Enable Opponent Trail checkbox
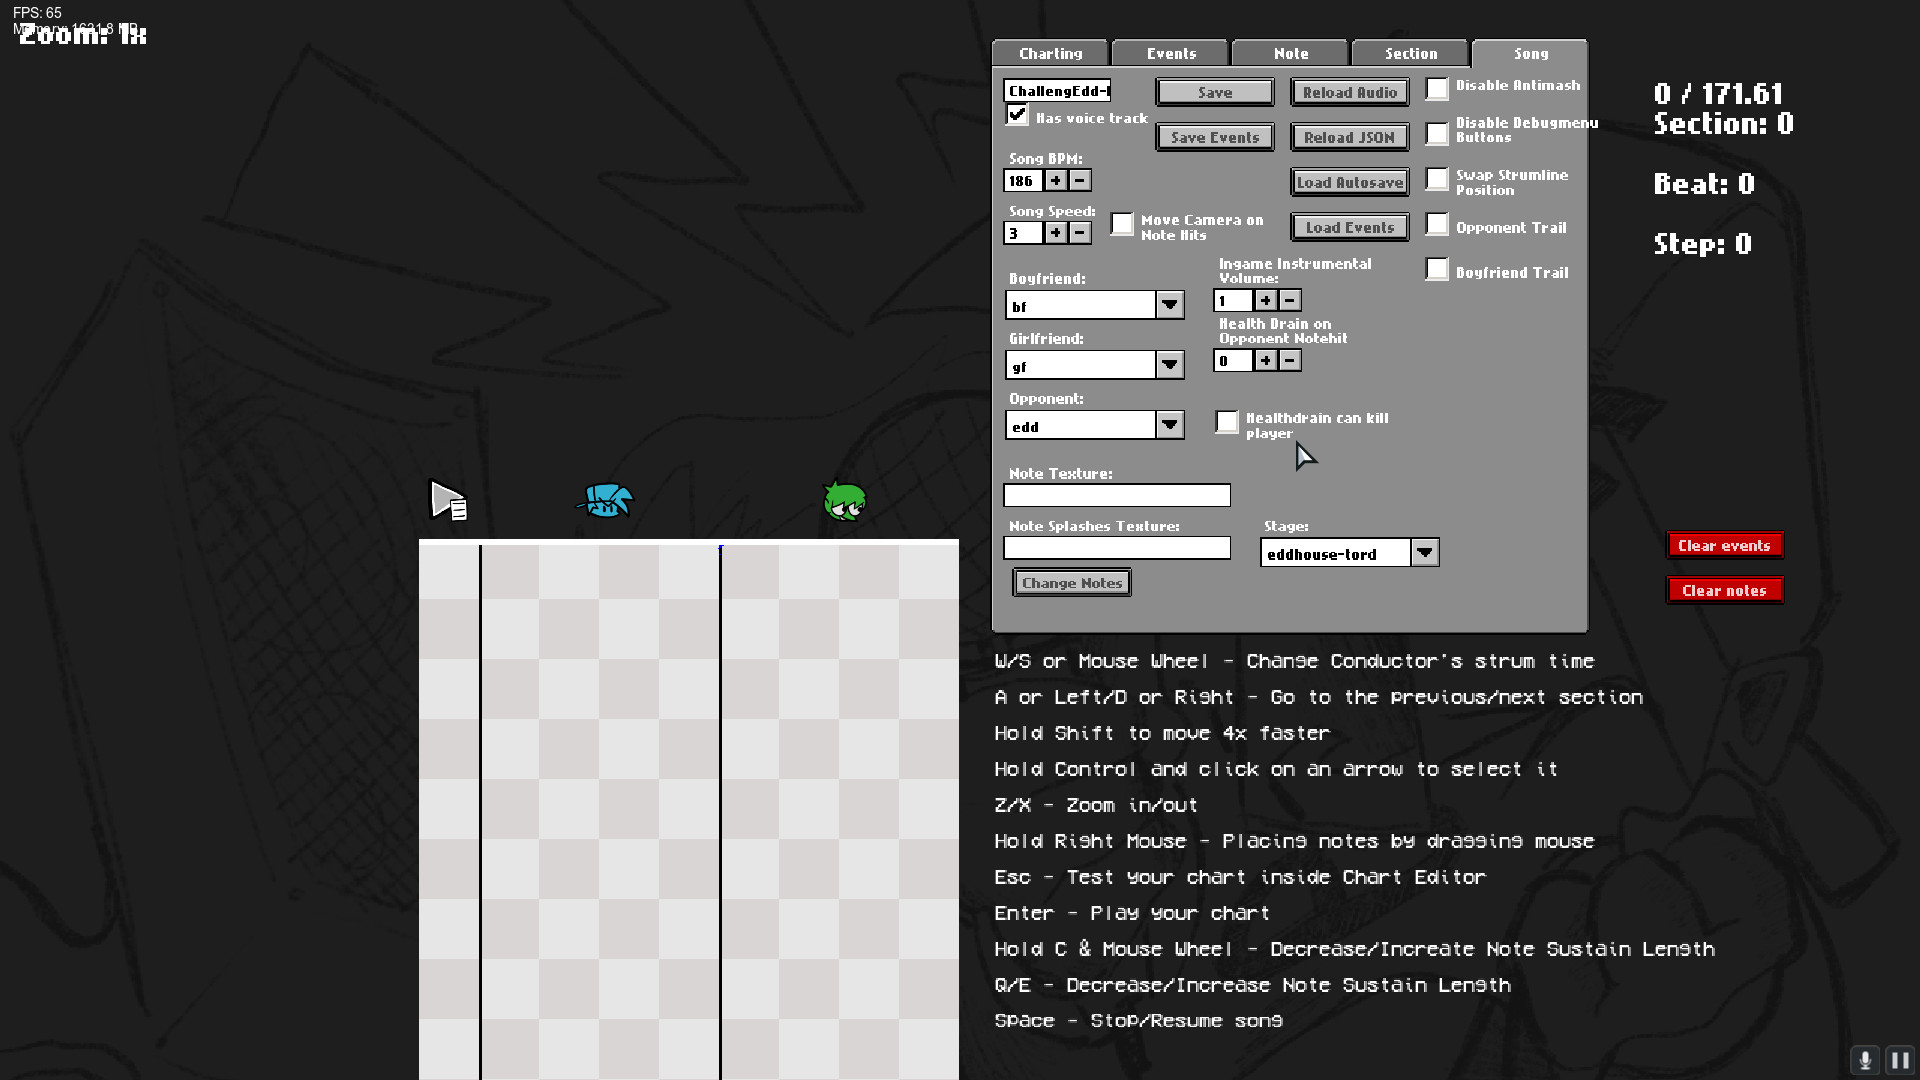Viewport: 1920px width, 1080px height. pos(1437,224)
